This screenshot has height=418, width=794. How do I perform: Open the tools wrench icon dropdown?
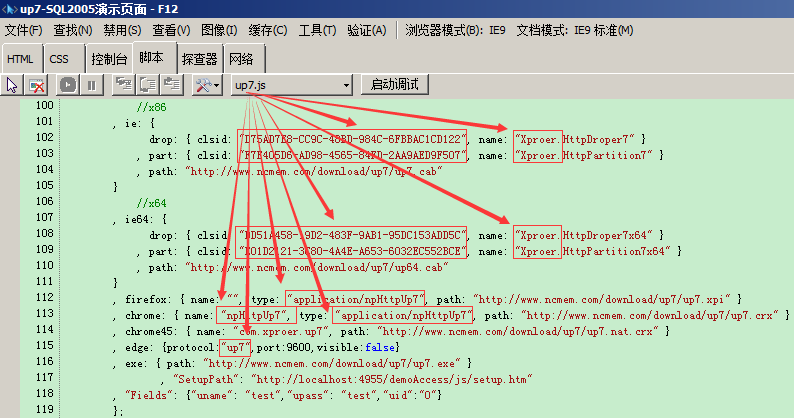207,85
